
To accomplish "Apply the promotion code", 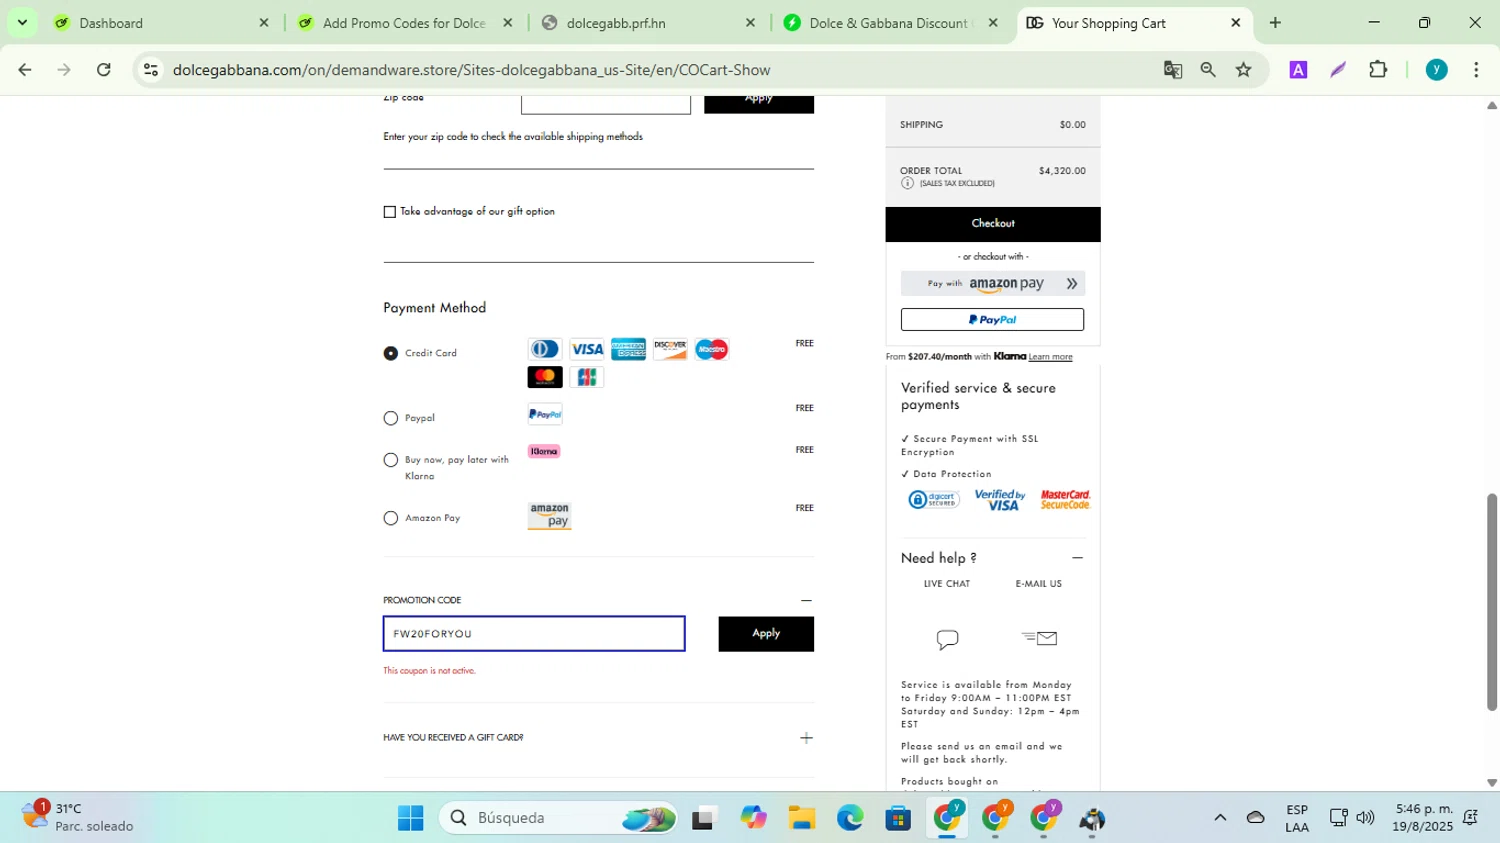I will pyautogui.click(x=766, y=634).
